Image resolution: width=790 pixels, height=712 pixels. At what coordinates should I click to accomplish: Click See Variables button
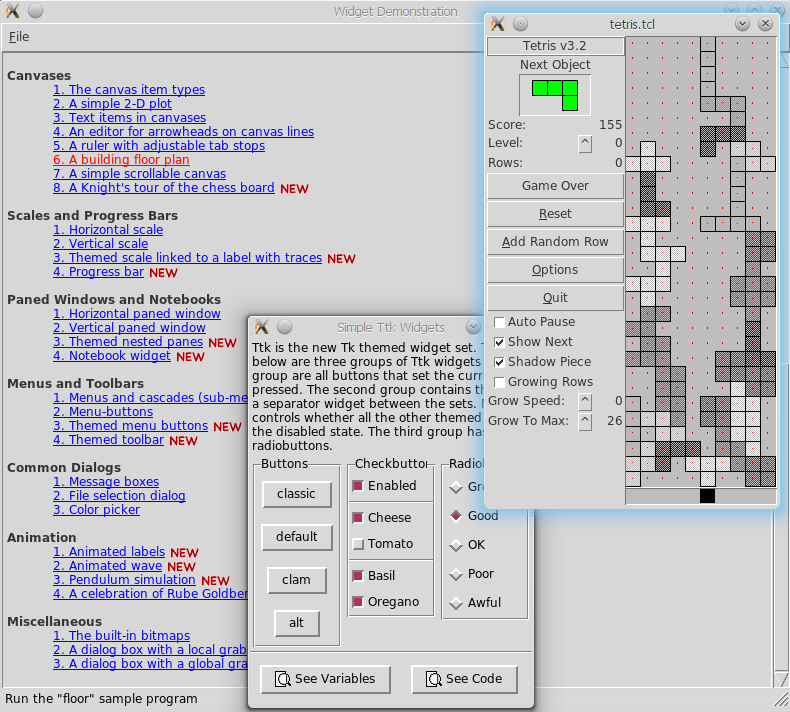point(325,679)
